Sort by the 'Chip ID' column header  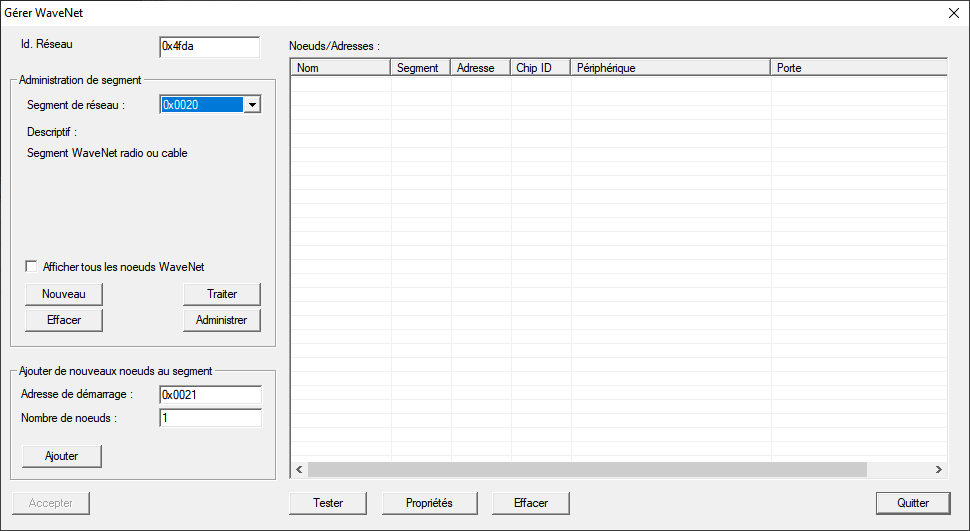tap(540, 68)
